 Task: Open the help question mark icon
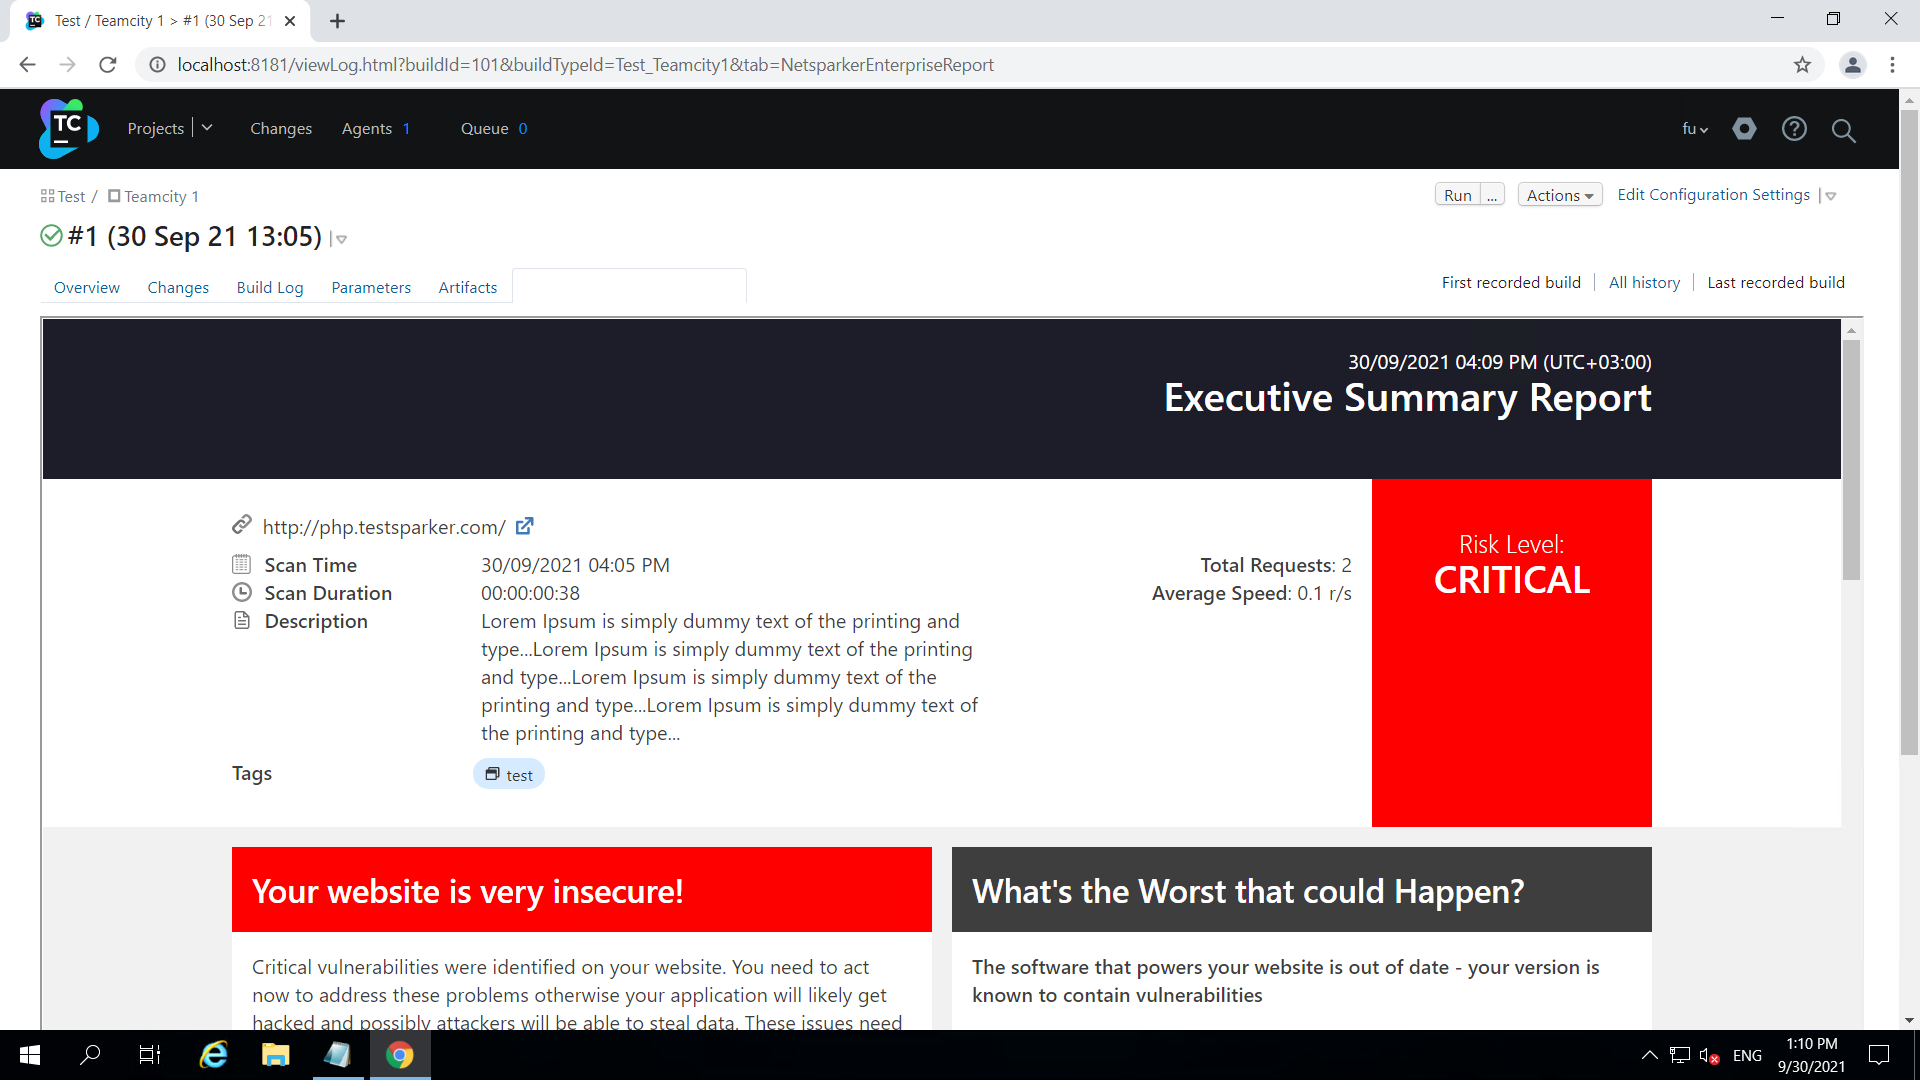click(1794, 129)
